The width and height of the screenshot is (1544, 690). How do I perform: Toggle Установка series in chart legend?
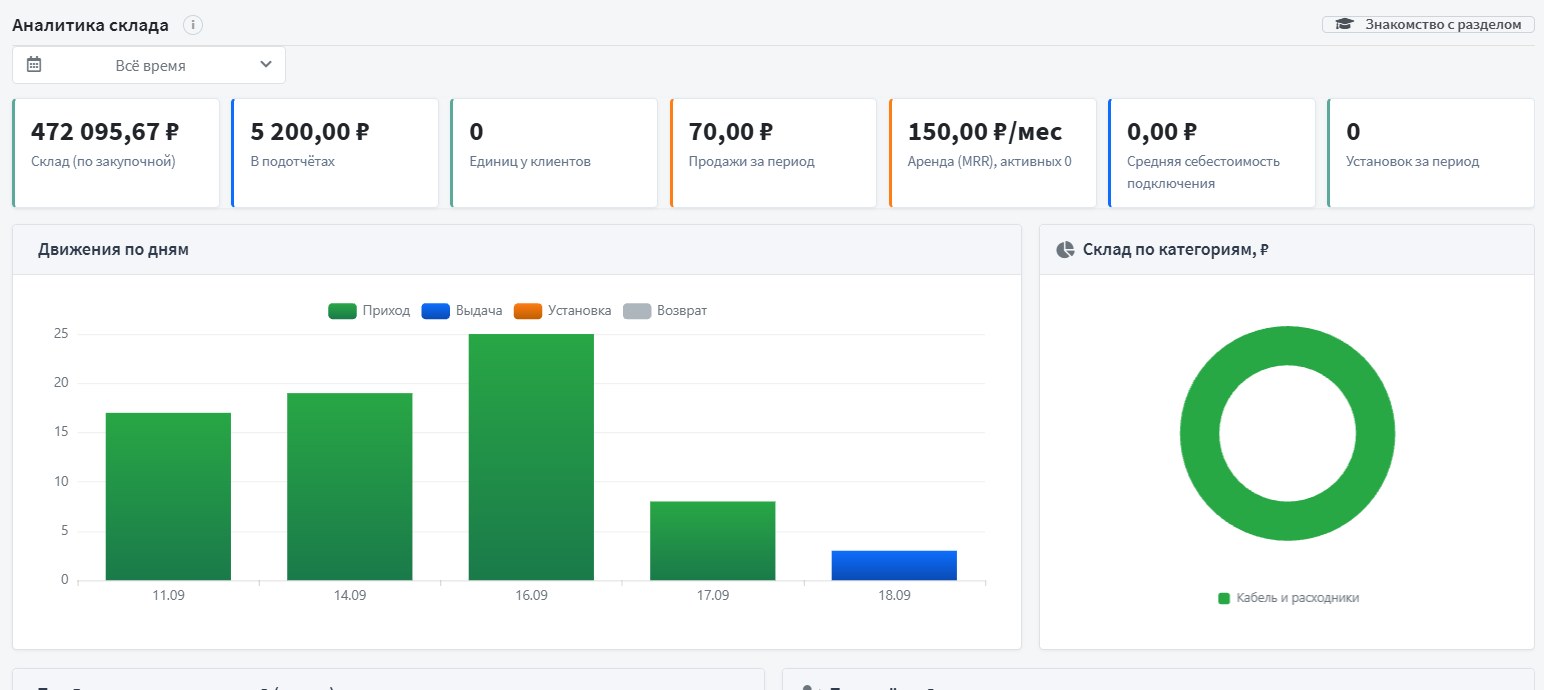(x=563, y=311)
